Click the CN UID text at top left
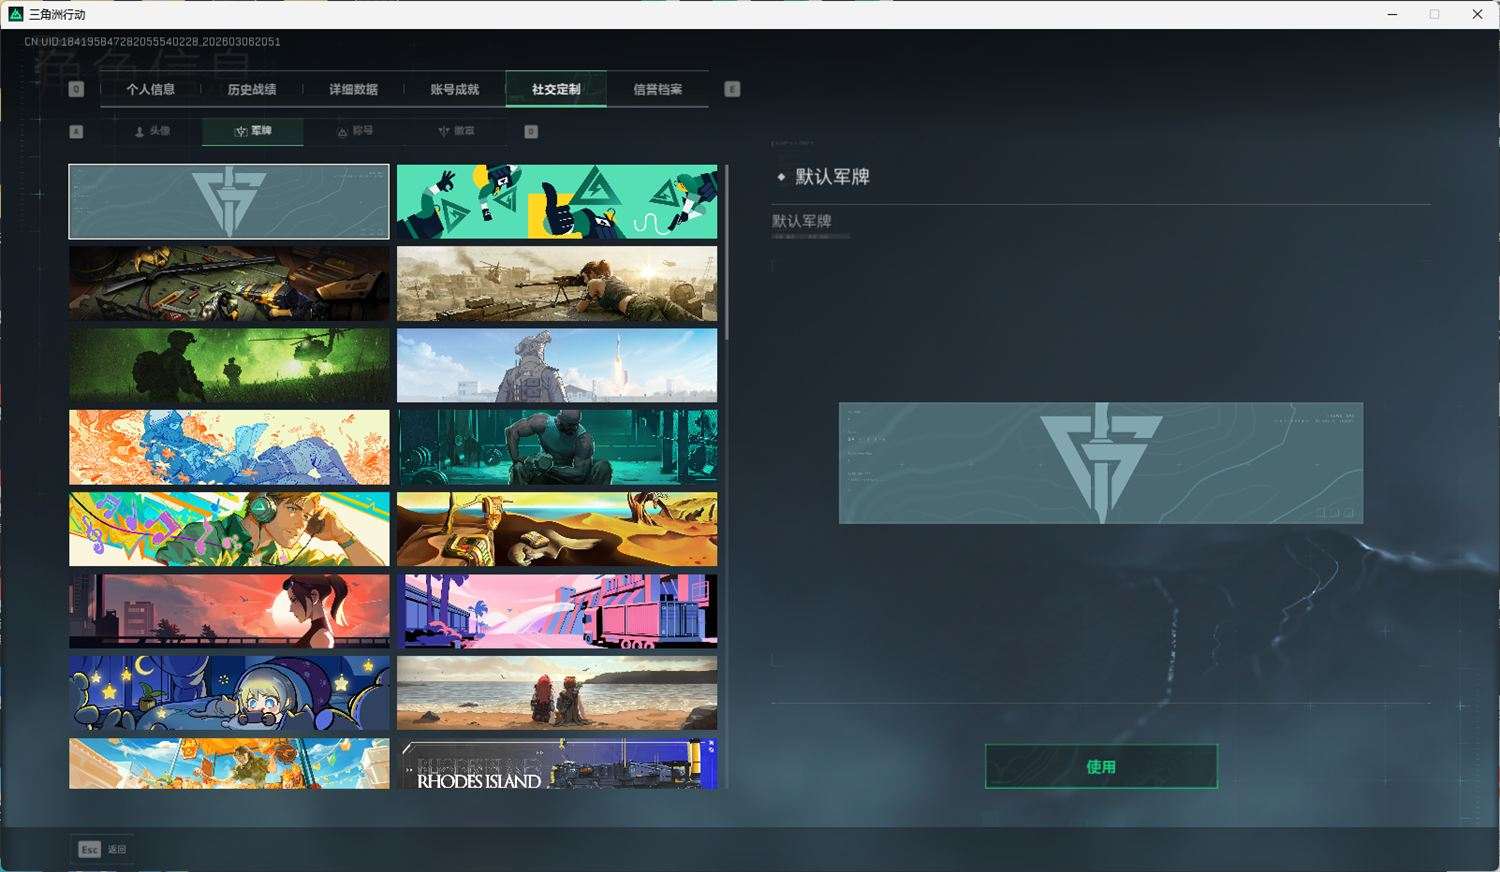The image size is (1500, 872). click(153, 42)
